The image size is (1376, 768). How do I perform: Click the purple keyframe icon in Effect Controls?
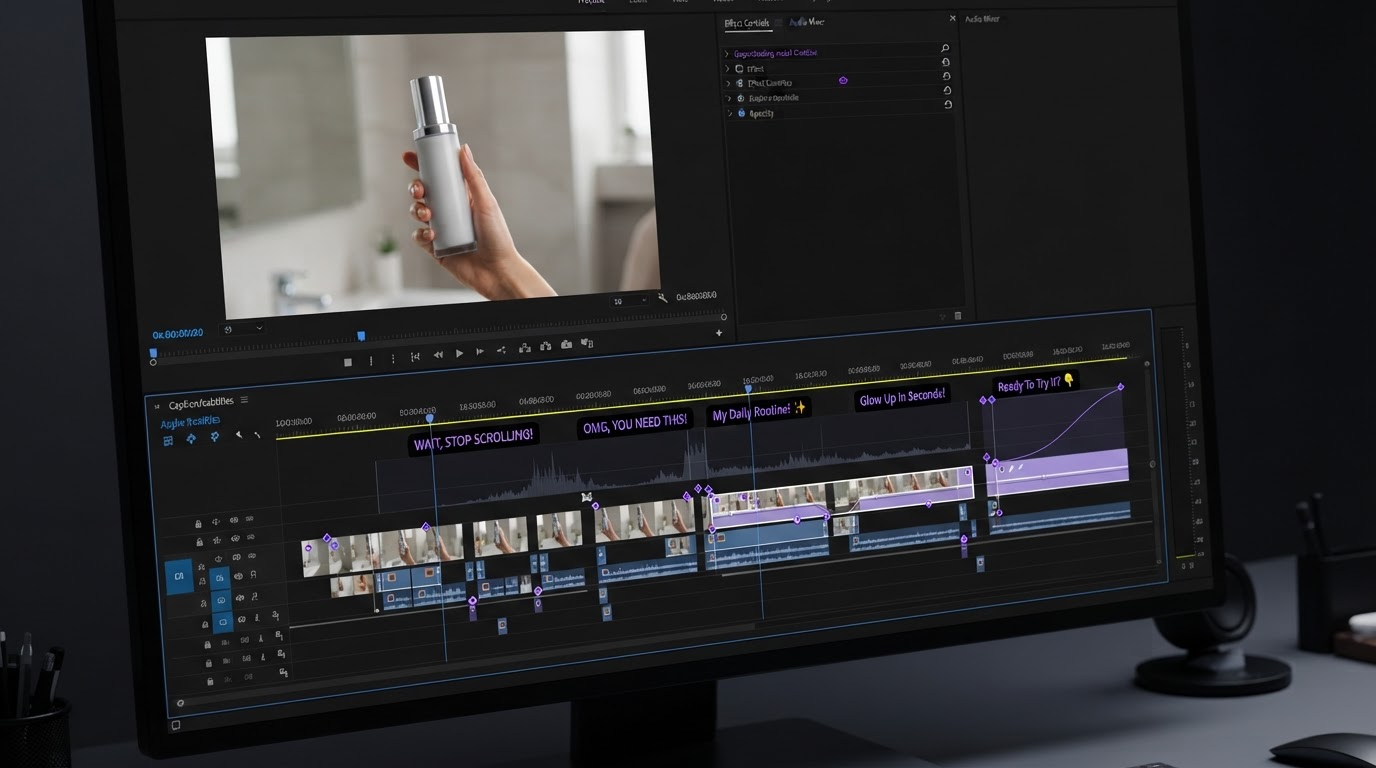(843, 80)
